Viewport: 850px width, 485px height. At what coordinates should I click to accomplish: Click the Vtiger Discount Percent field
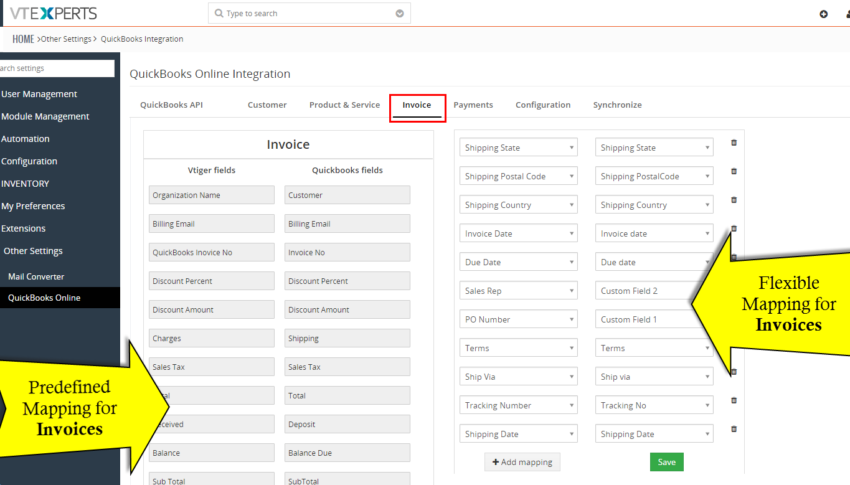click(211, 281)
